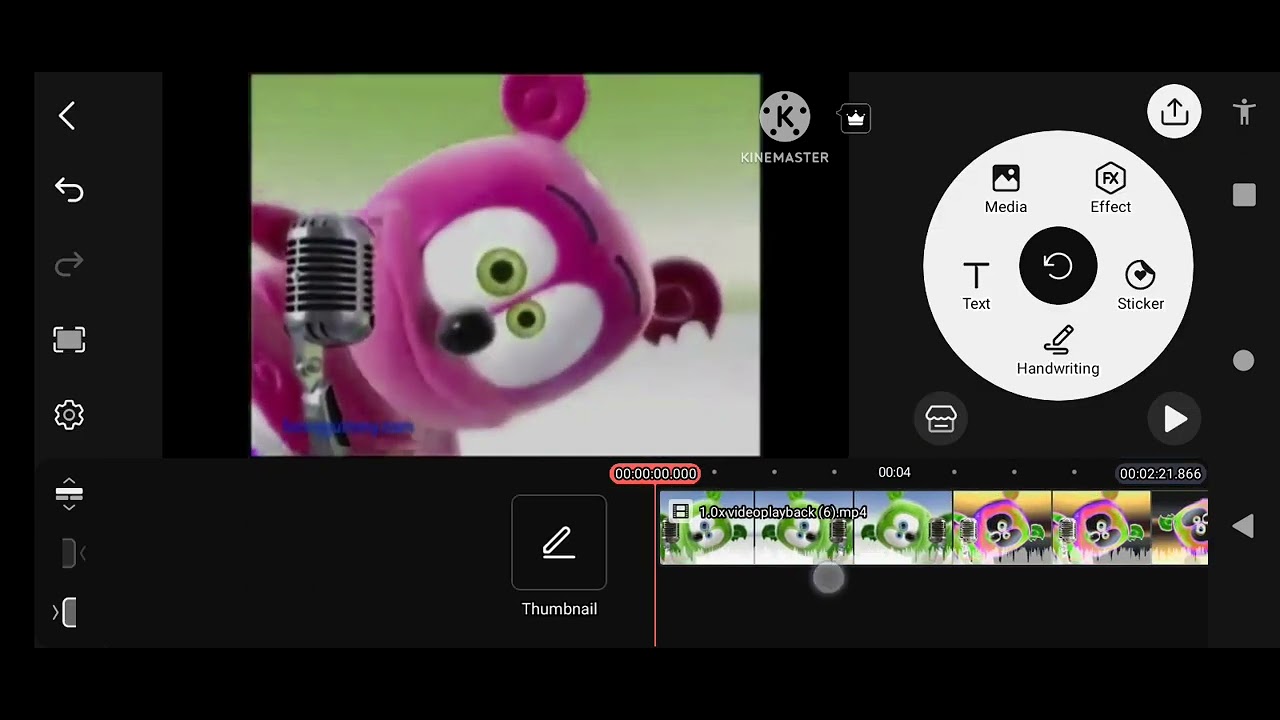Add a Handwriting layer
Screen dimensions: 1280x720
(1058, 351)
